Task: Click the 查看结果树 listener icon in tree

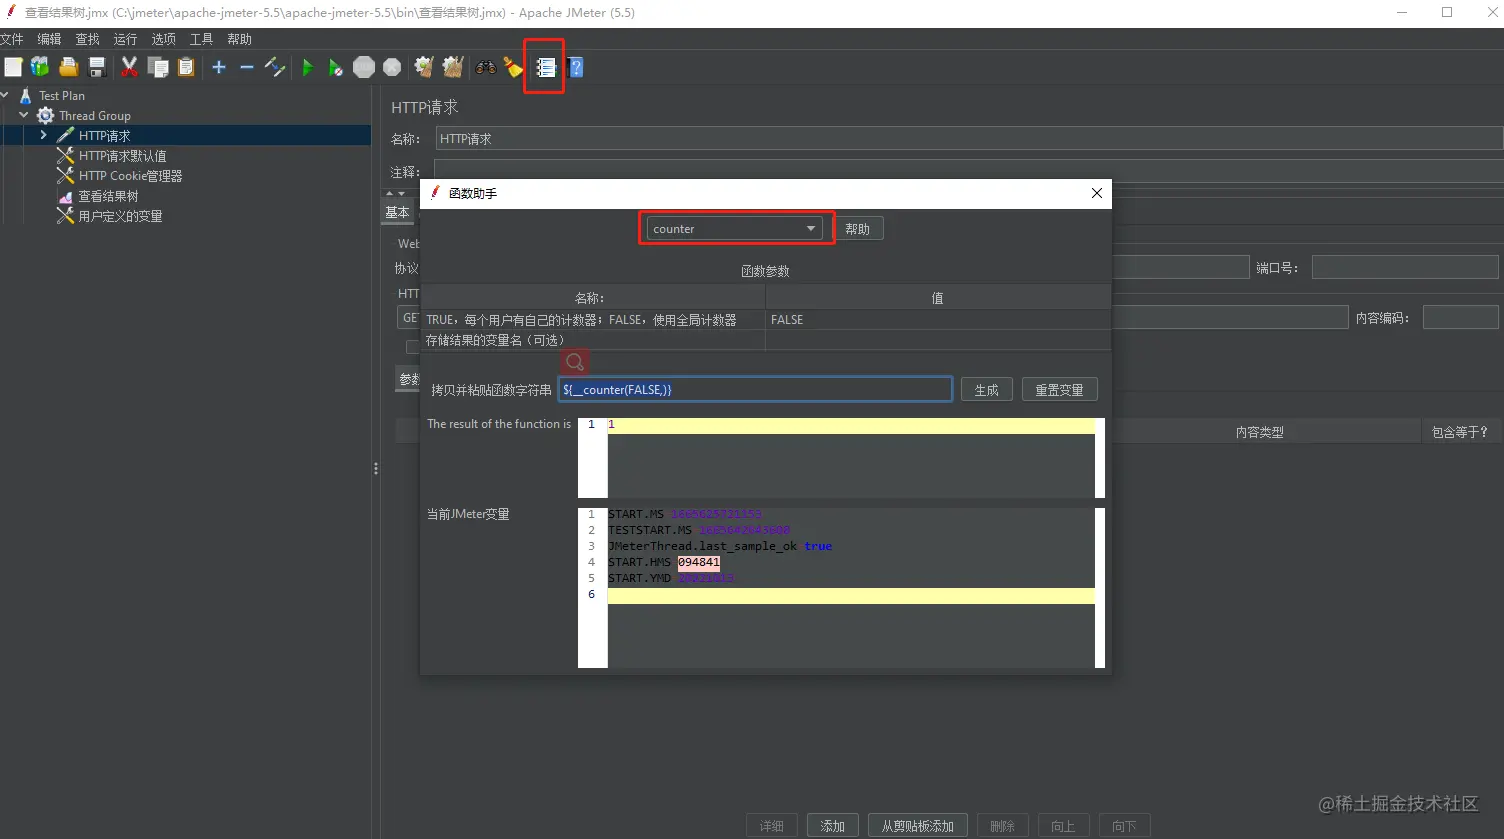Action: [66, 196]
